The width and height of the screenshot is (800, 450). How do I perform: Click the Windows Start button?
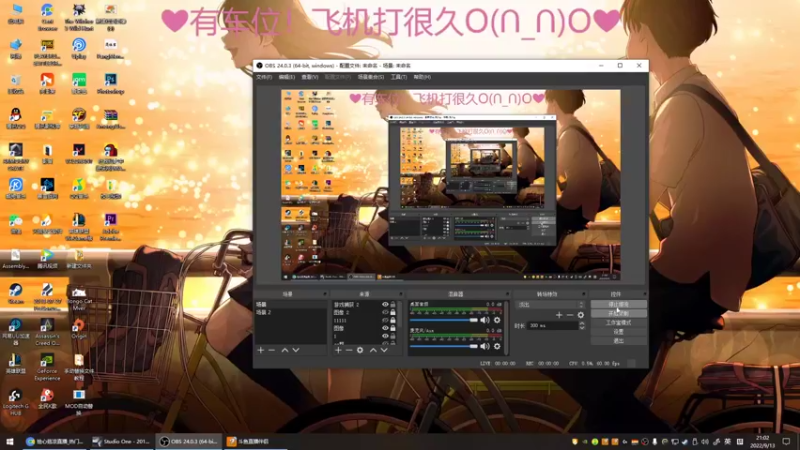9,441
